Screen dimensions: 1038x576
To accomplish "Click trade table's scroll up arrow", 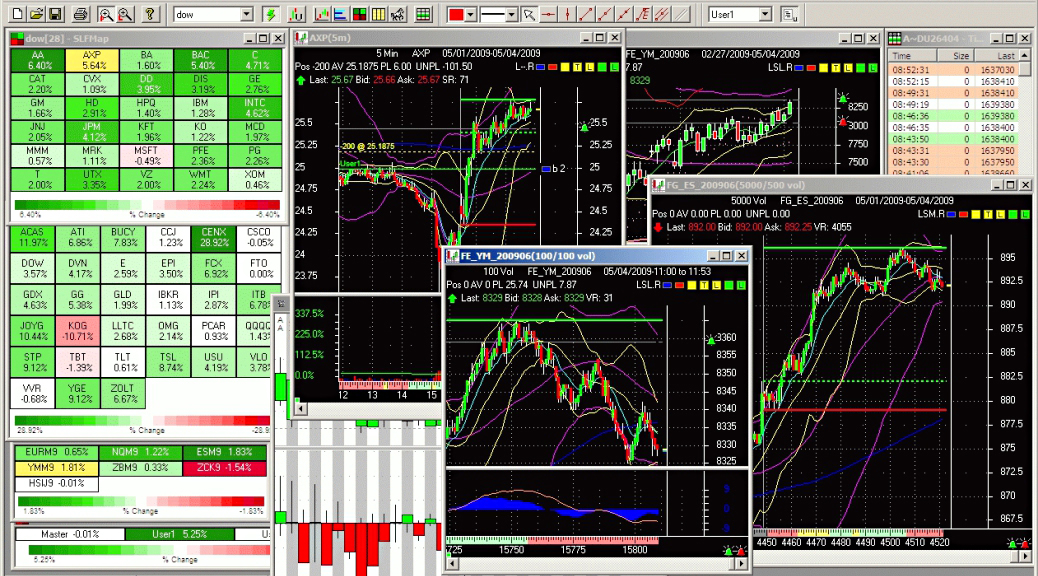I will point(1025,56).
